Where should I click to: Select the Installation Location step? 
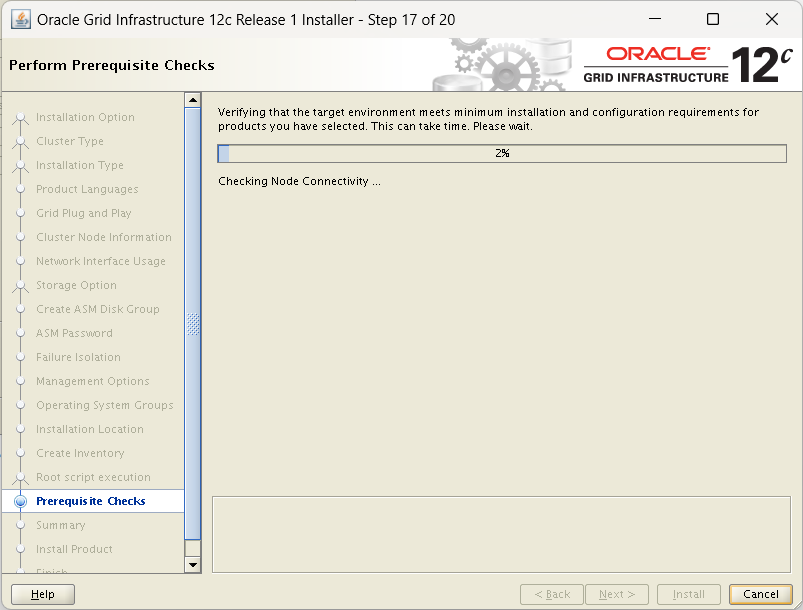click(x=90, y=429)
